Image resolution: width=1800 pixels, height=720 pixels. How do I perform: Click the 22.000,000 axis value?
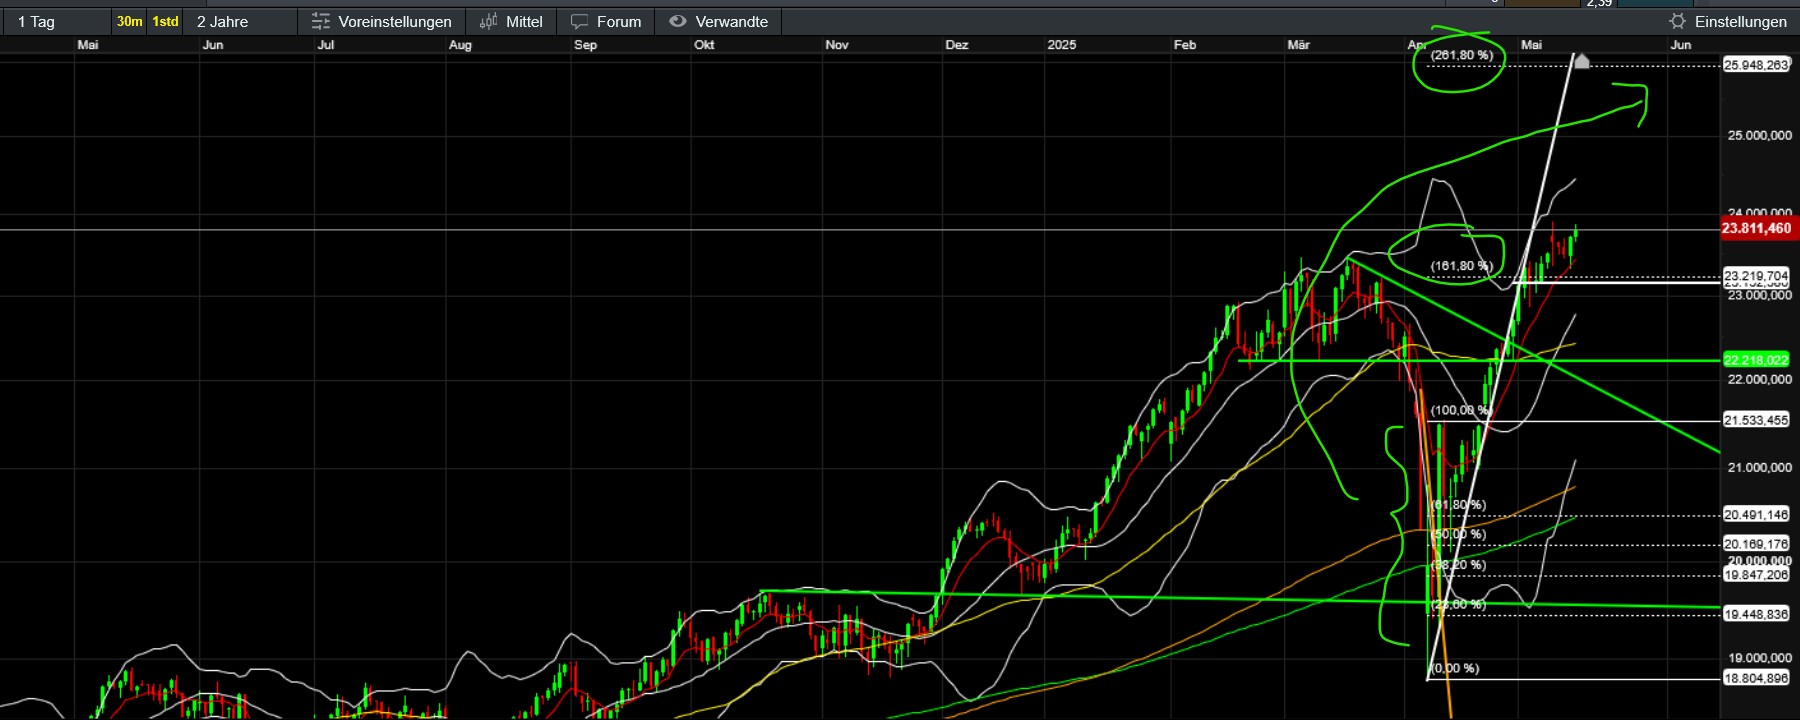(x=1760, y=380)
